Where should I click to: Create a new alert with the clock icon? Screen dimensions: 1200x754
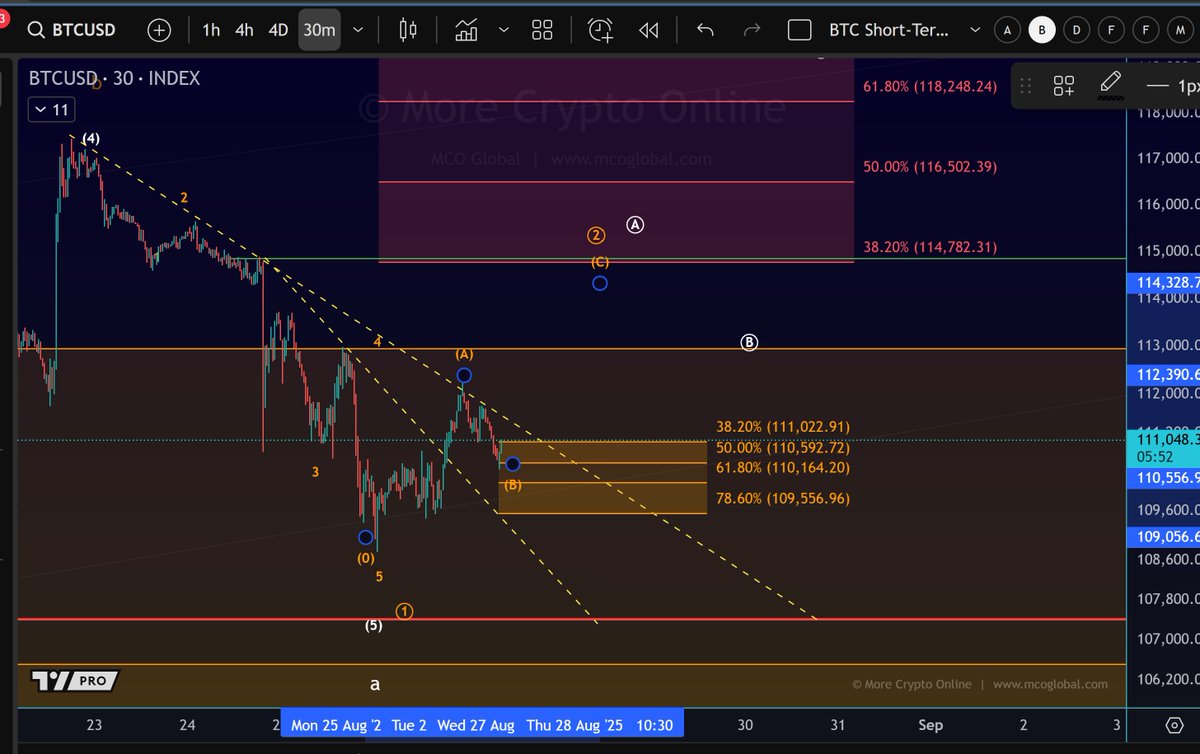(600, 30)
